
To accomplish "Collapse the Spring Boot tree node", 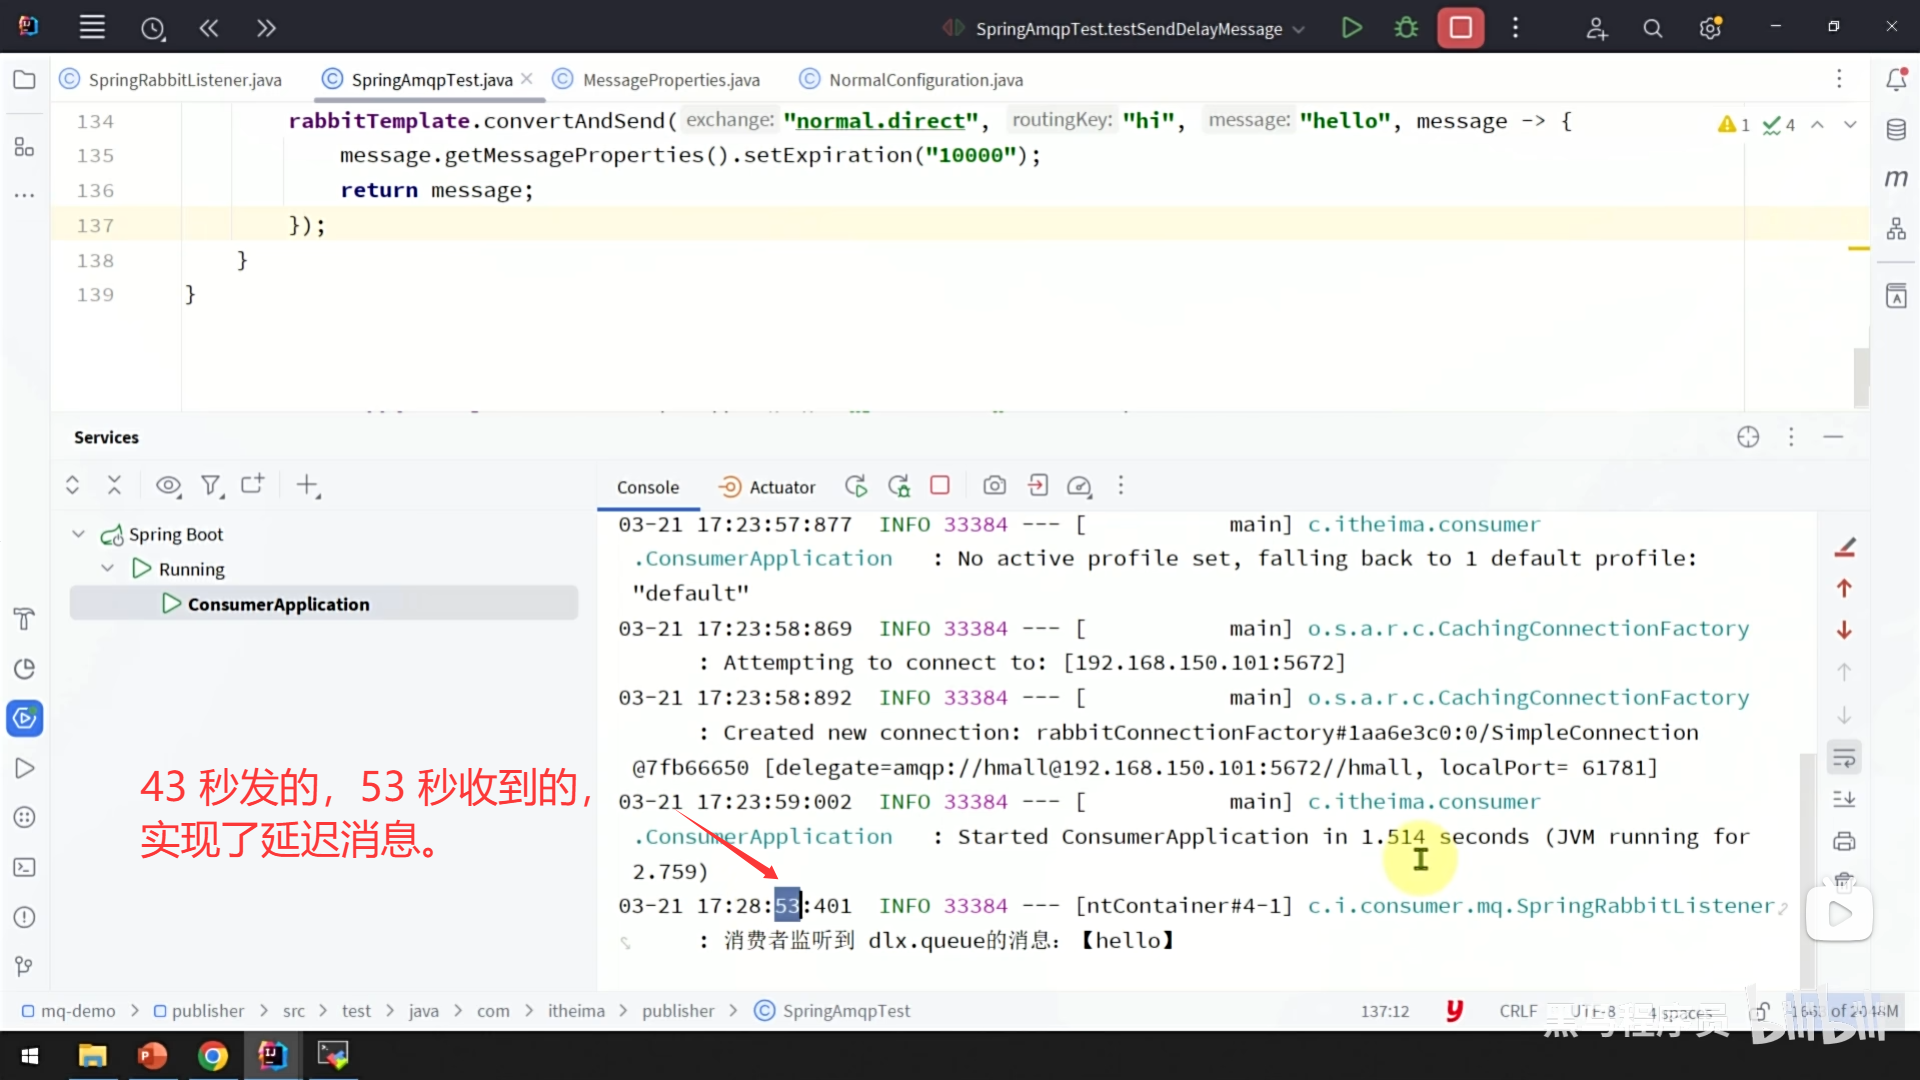I will [x=79, y=534].
